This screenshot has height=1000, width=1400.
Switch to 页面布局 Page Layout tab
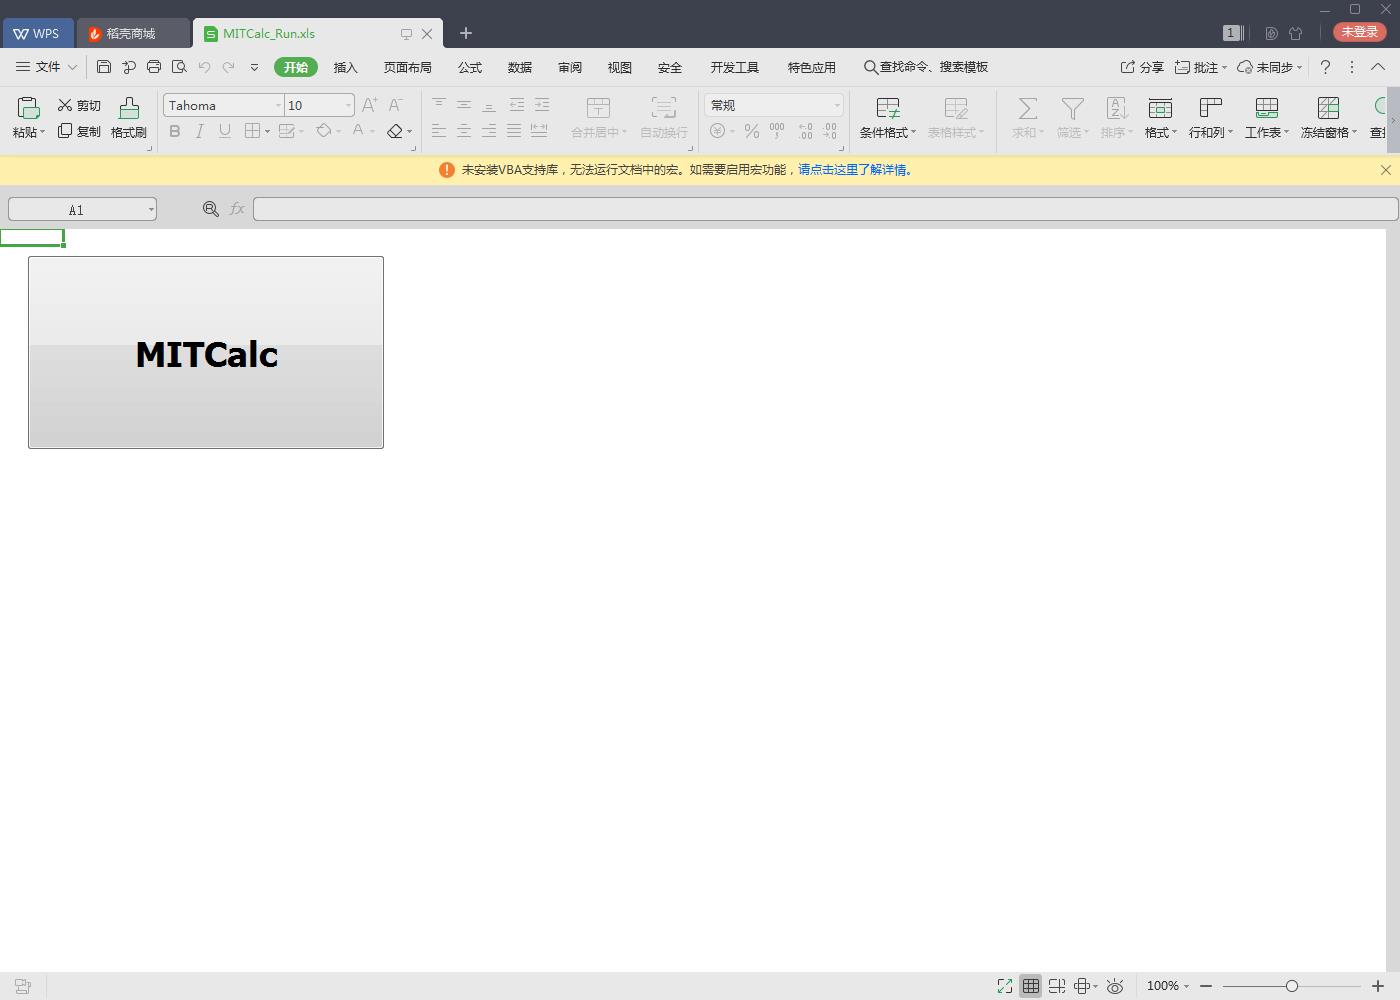407,67
